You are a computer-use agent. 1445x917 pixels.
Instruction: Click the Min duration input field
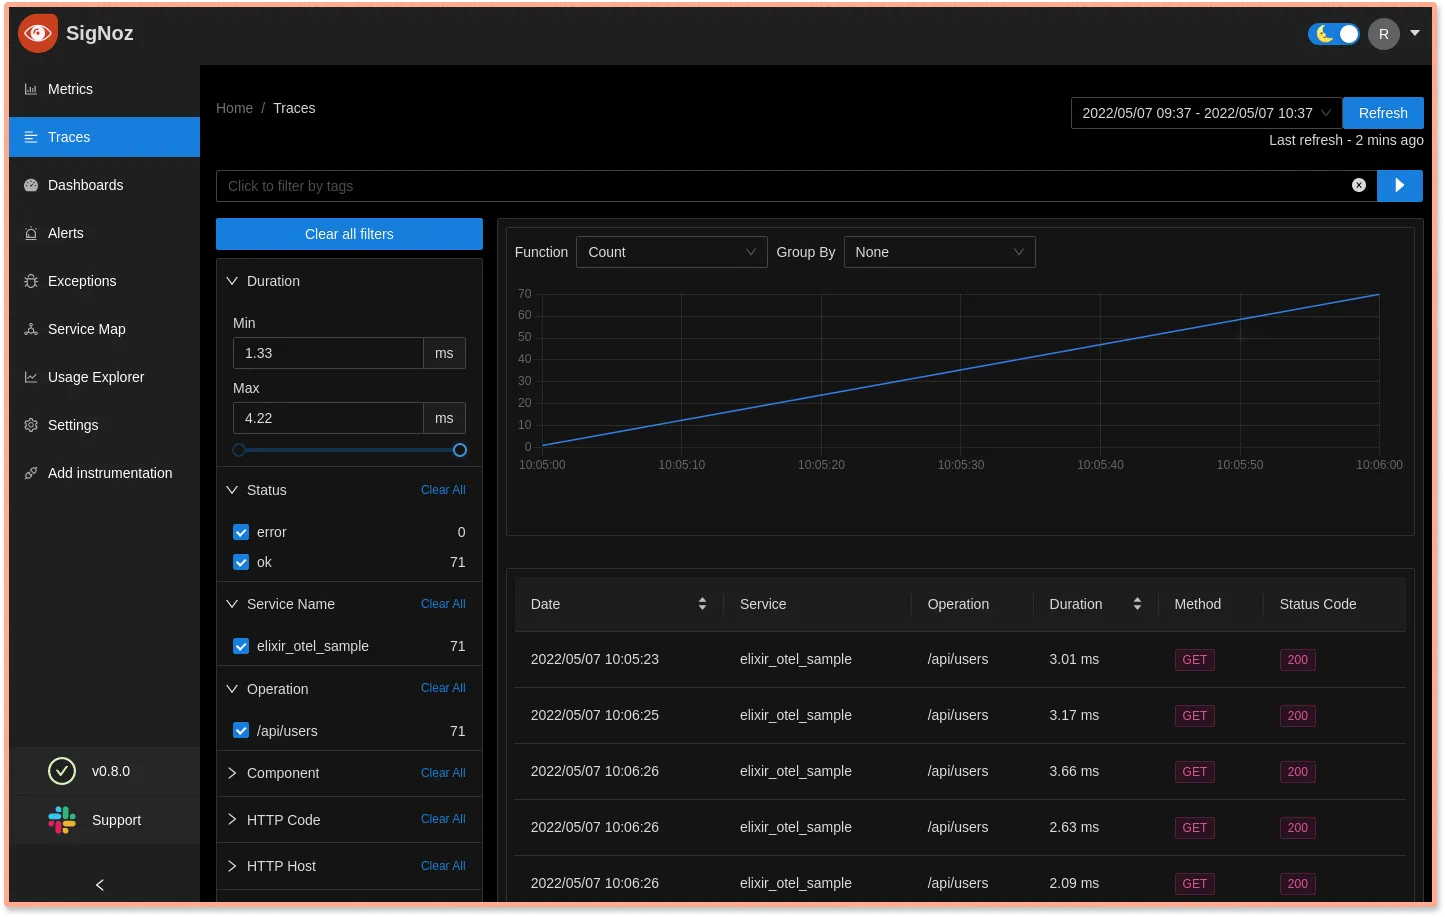(328, 353)
